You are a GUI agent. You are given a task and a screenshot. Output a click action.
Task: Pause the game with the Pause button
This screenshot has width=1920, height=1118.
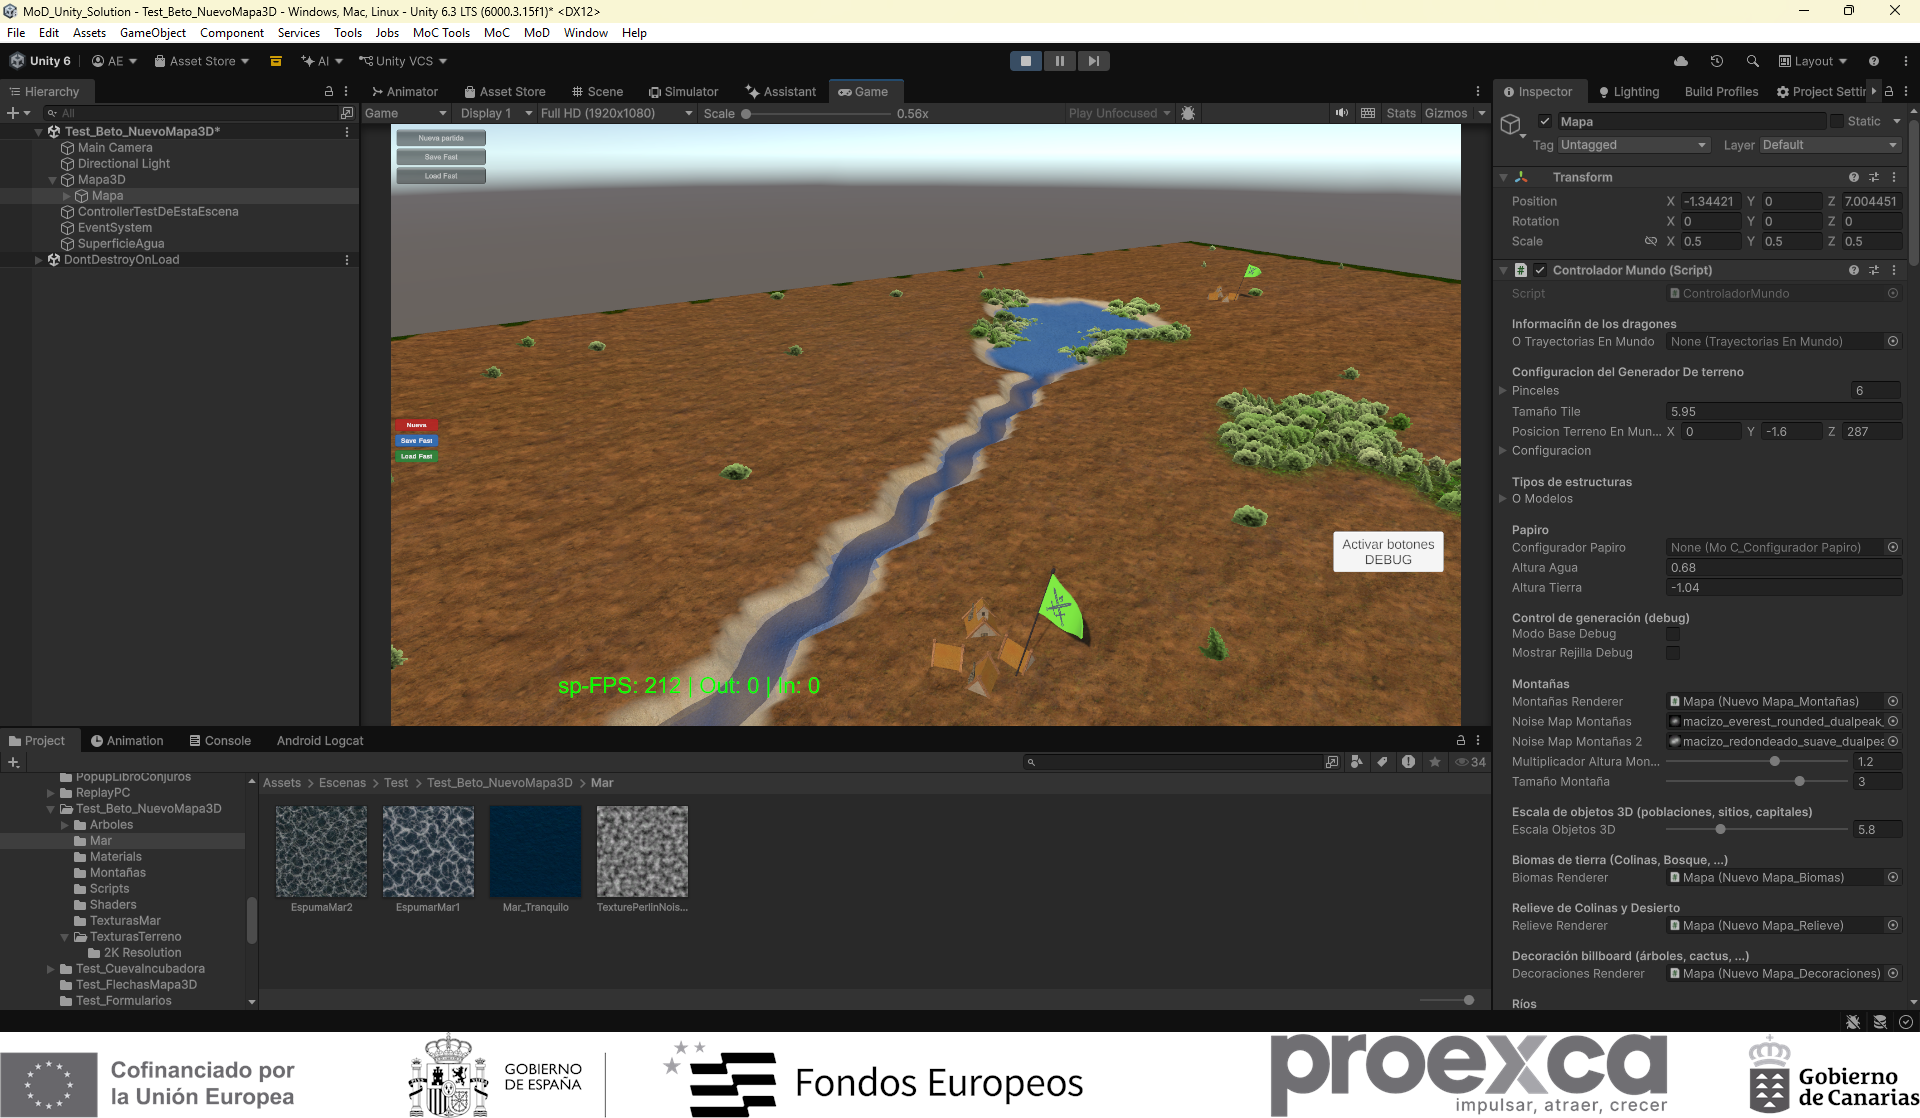pos(1060,61)
